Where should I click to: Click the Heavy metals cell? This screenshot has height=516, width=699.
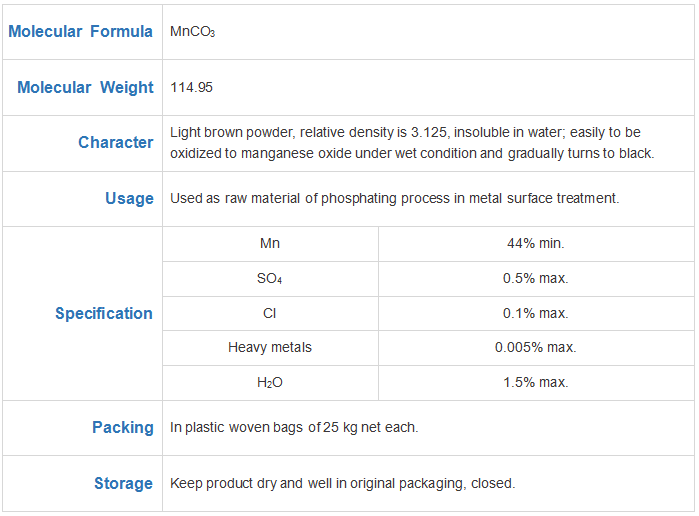click(x=270, y=348)
